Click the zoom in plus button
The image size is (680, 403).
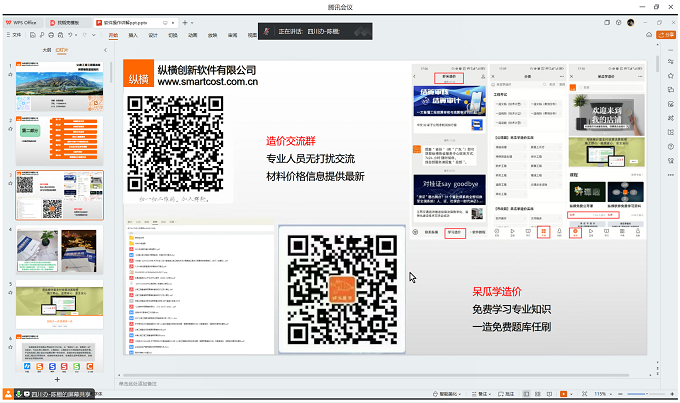(x=672, y=394)
